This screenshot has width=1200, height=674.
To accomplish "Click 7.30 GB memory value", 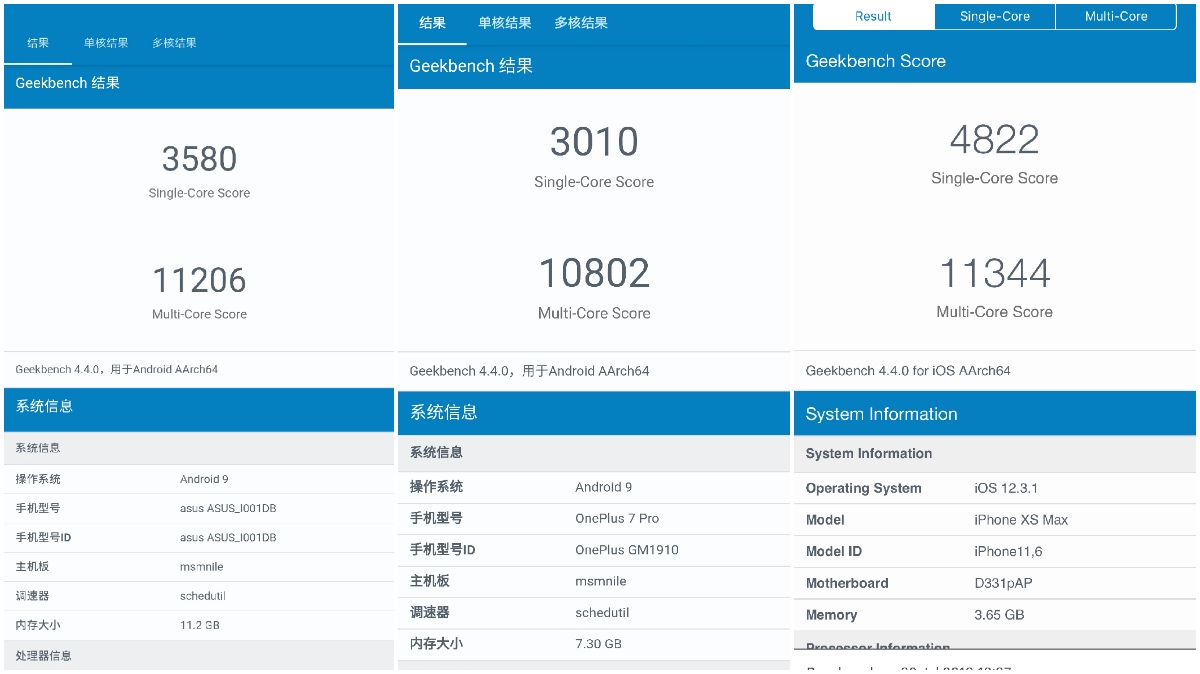I will (x=598, y=644).
